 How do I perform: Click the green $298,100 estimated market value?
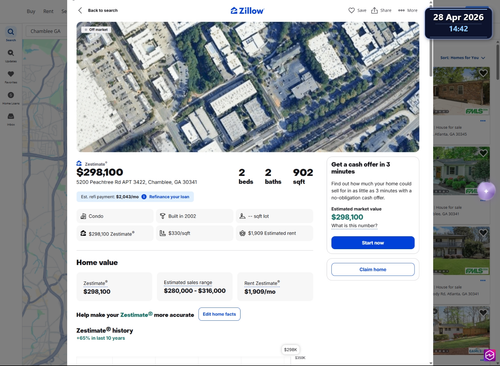coord(347,217)
